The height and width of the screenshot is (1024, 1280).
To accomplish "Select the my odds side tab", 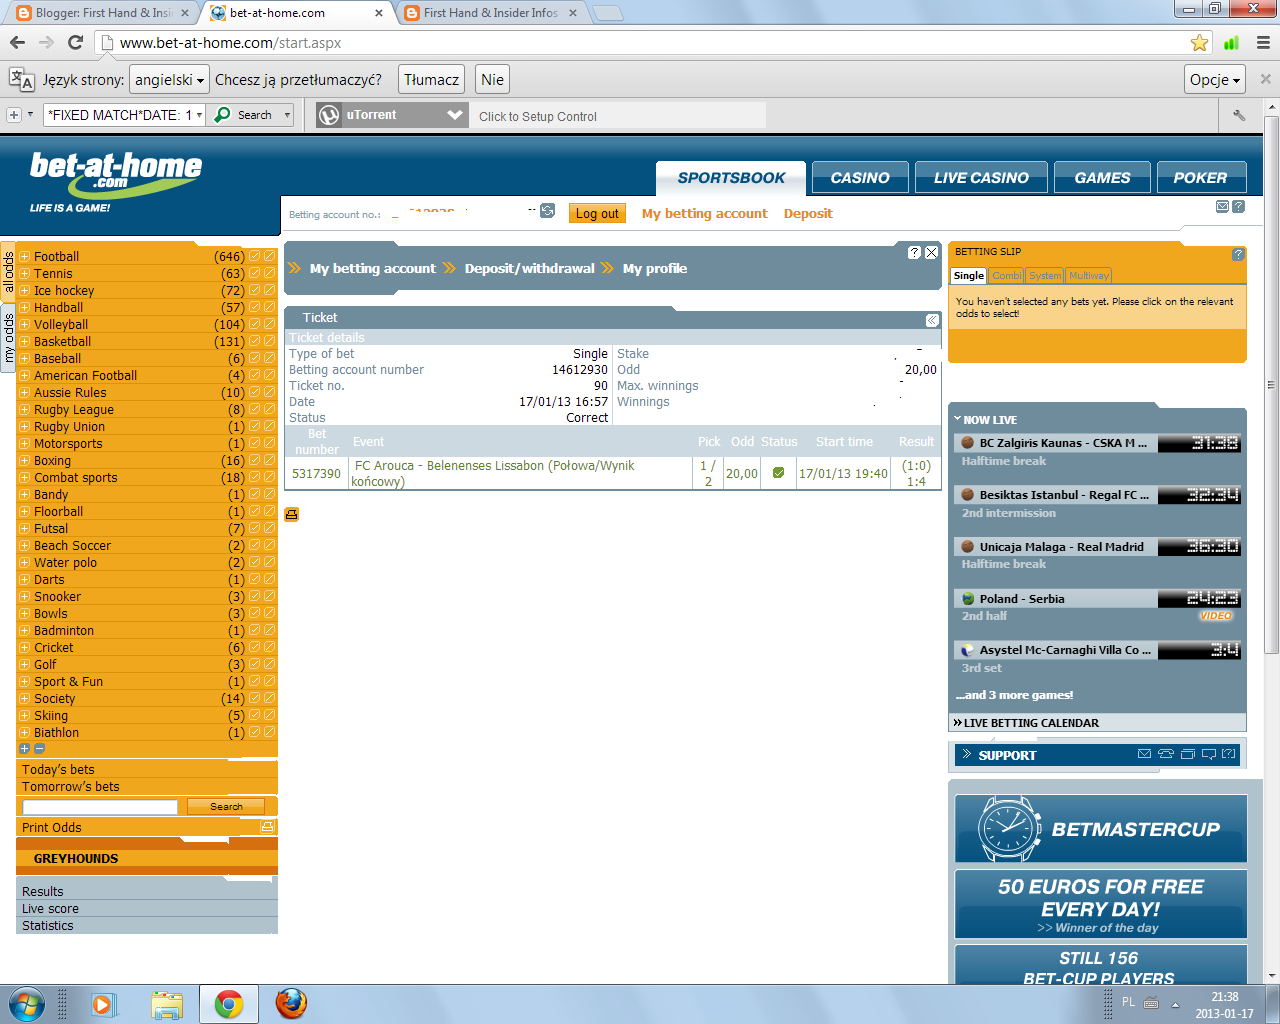I will [x=9, y=338].
